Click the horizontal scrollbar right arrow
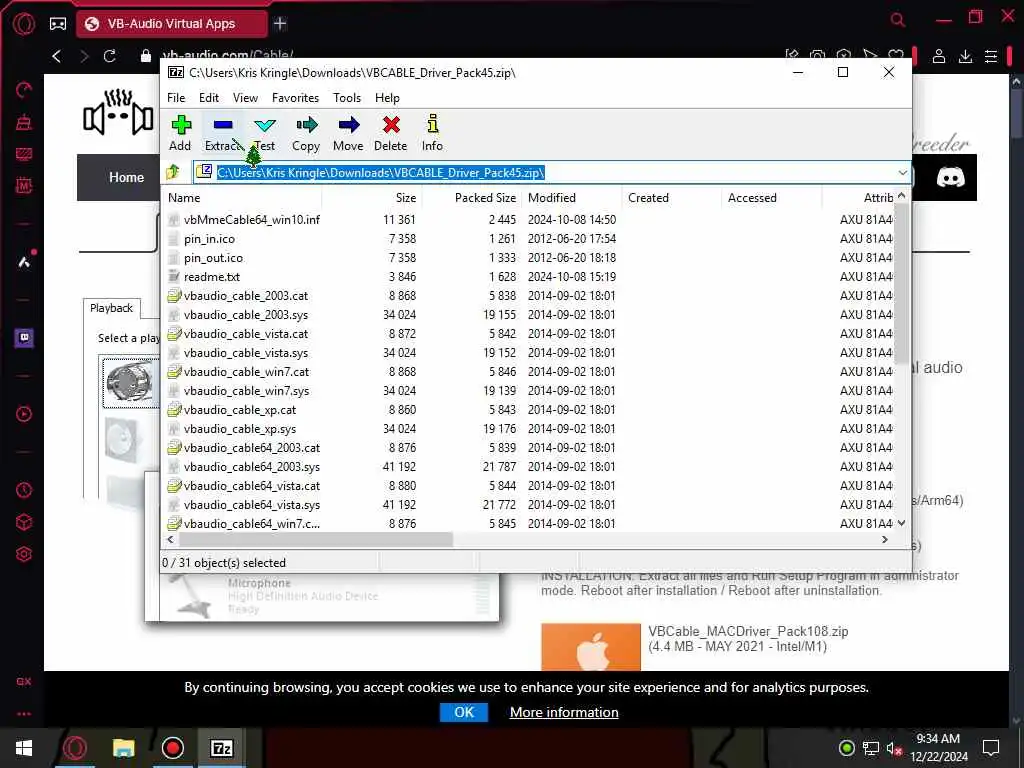The height and width of the screenshot is (768, 1024). pyautogui.click(x=885, y=539)
